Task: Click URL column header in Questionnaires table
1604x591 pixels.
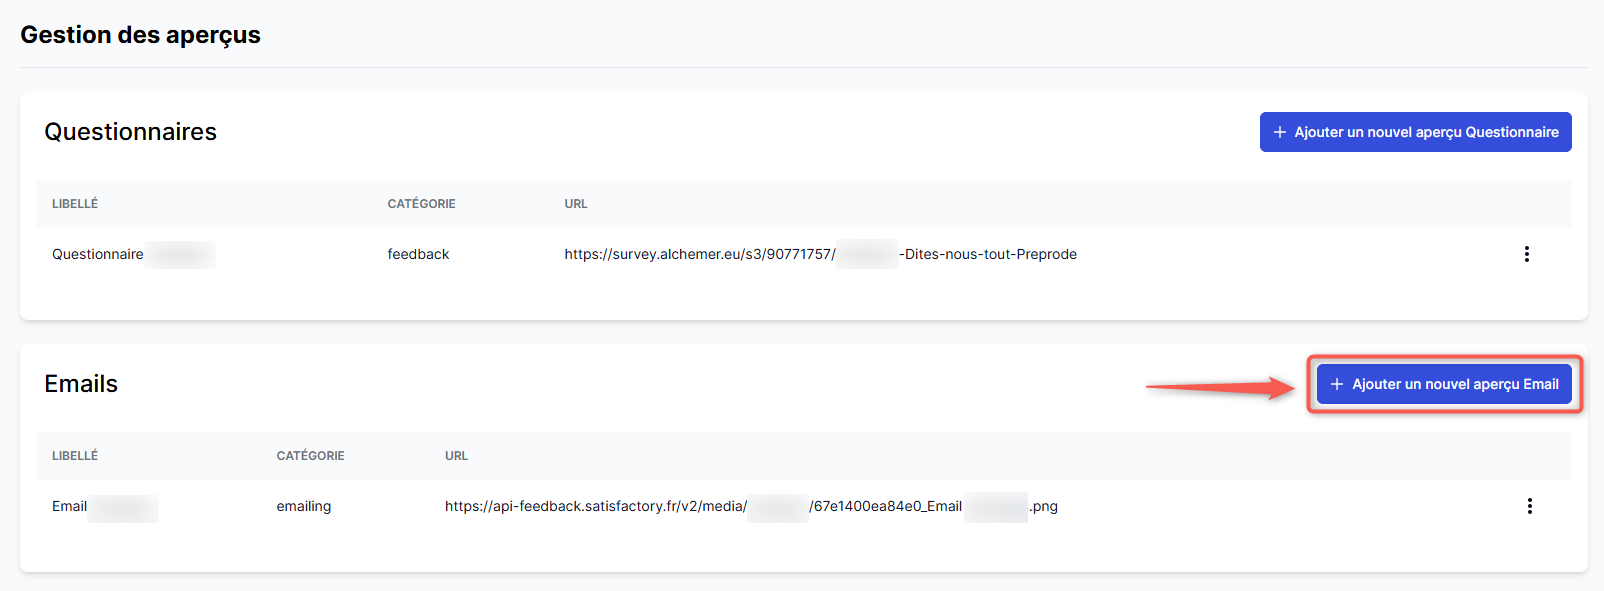Action: tap(576, 204)
